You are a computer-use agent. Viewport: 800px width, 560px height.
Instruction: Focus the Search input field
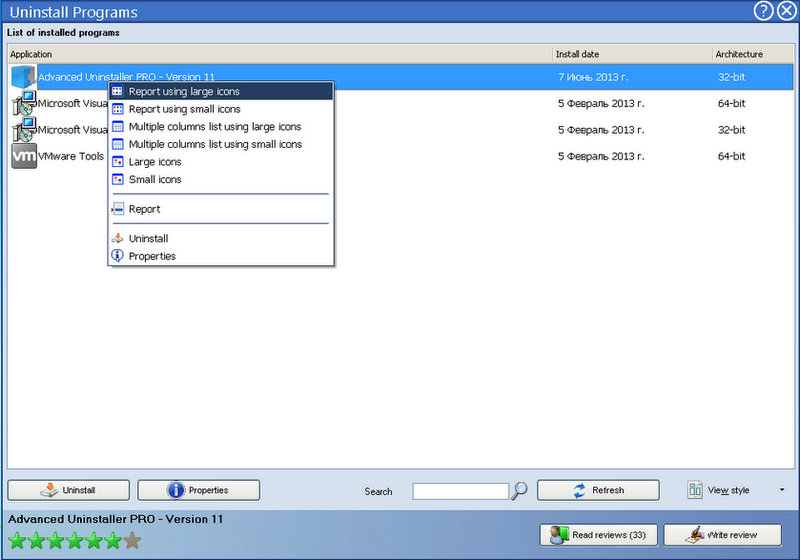[461, 491]
